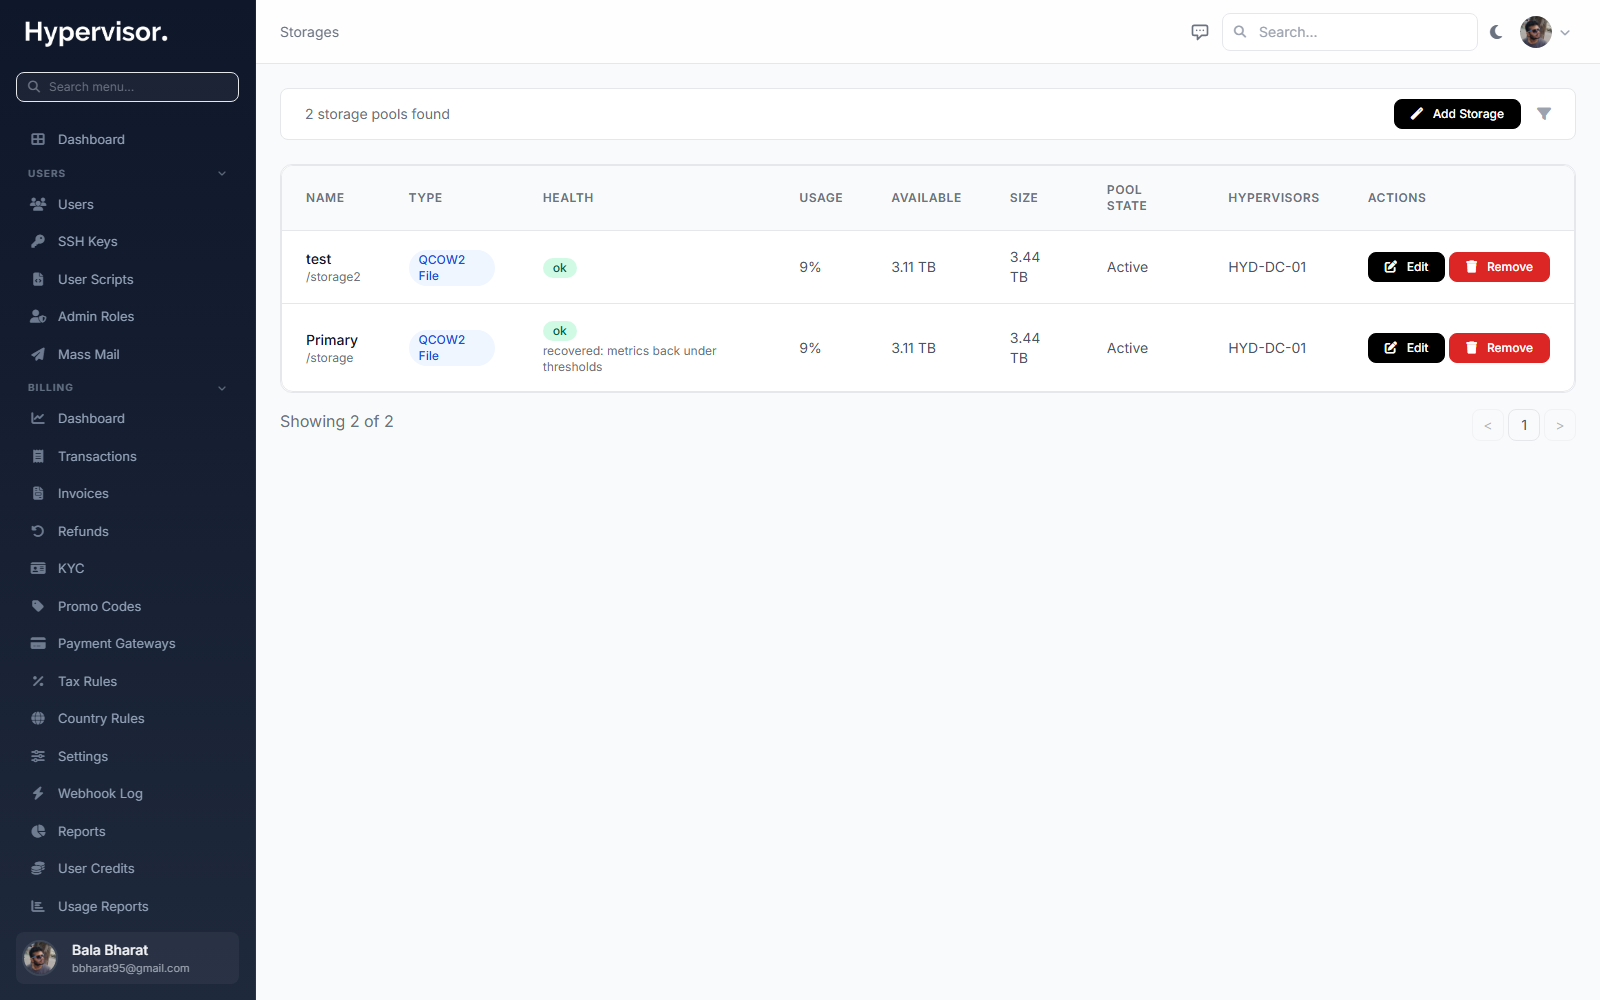The height and width of the screenshot is (1000, 1600).
Task: Remove the Primary storage pool
Action: click(x=1499, y=348)
